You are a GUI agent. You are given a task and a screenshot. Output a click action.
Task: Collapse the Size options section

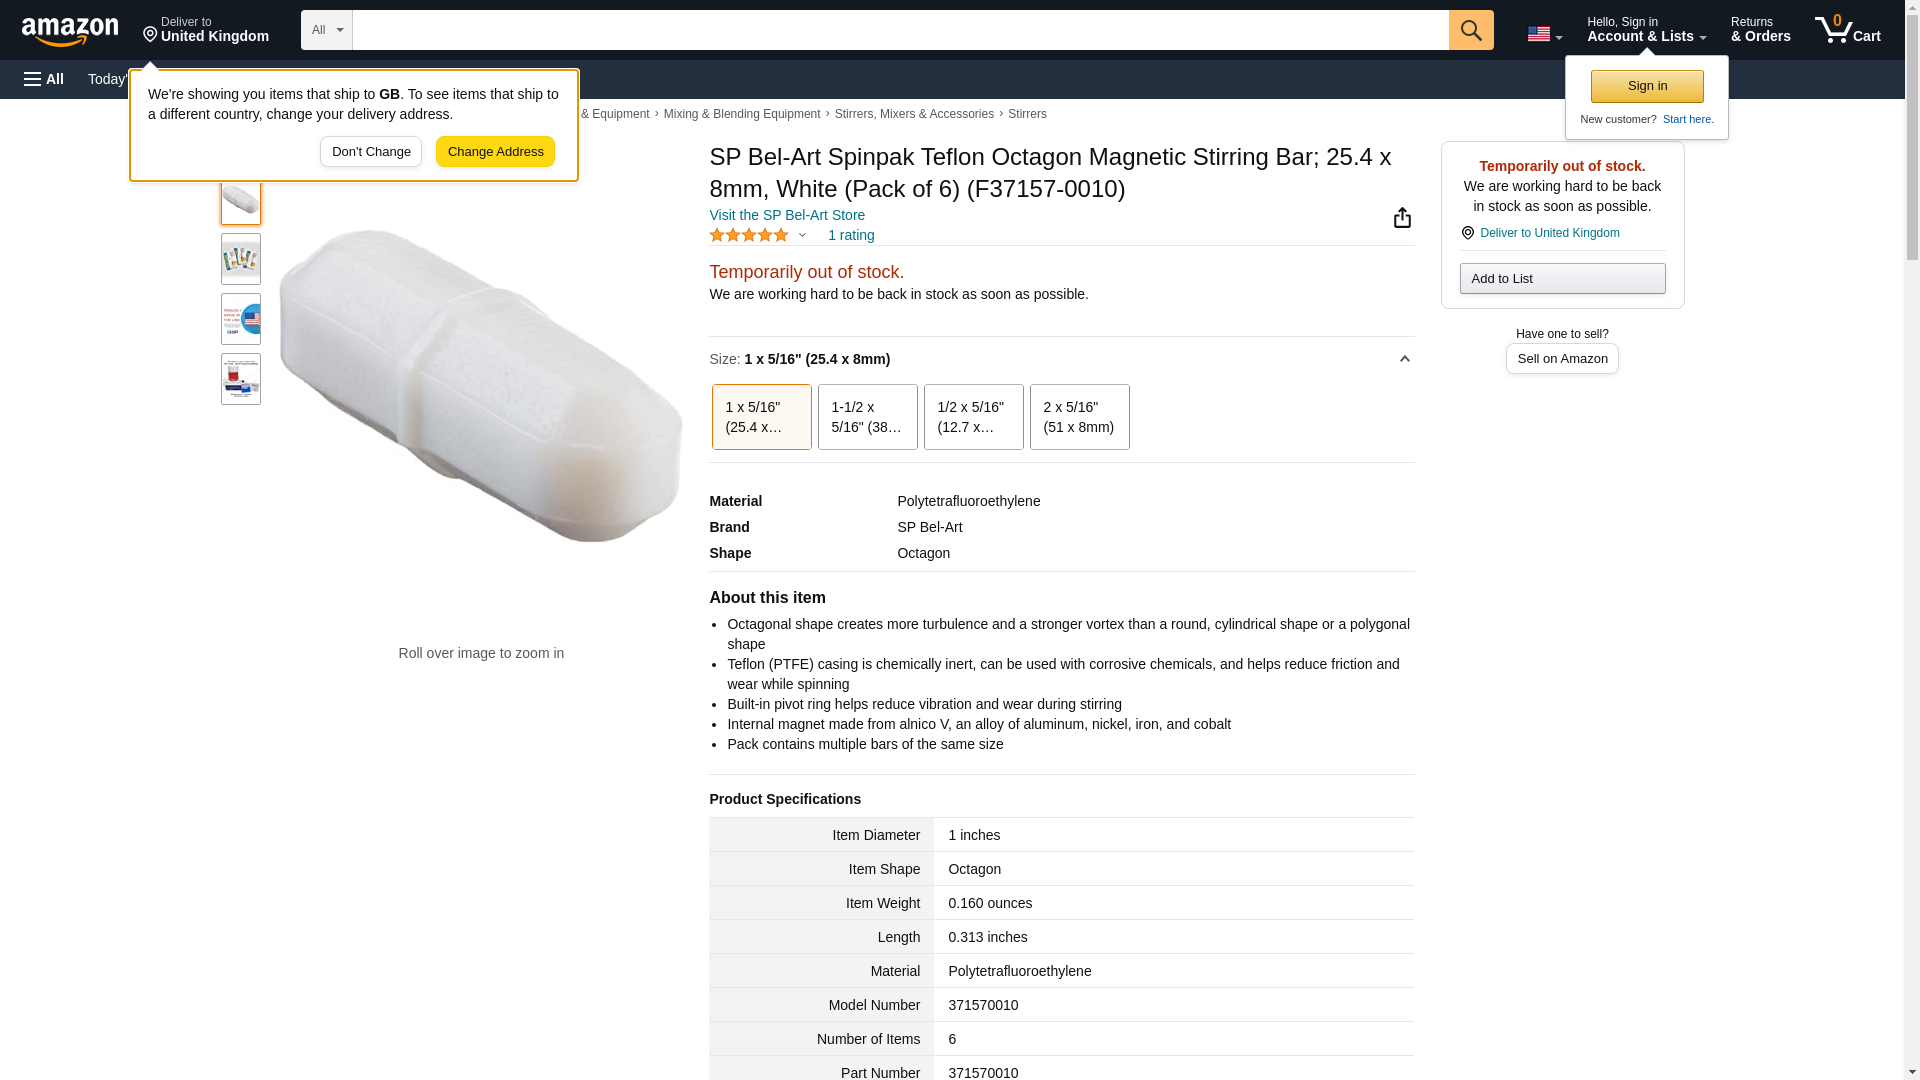[x=1404, y=359]
